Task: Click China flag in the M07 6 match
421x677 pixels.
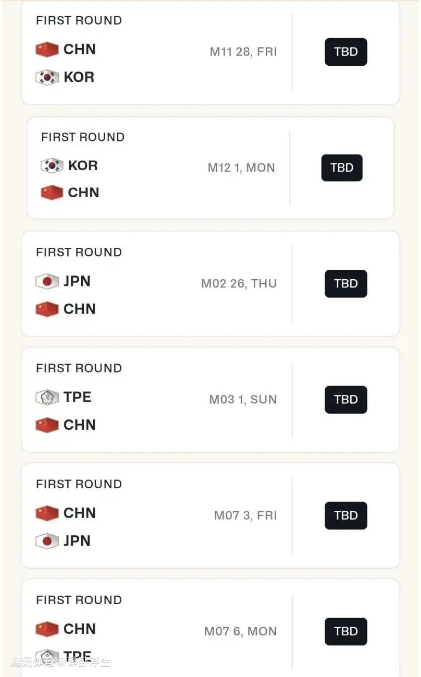Action: click(x=47, y=629)
